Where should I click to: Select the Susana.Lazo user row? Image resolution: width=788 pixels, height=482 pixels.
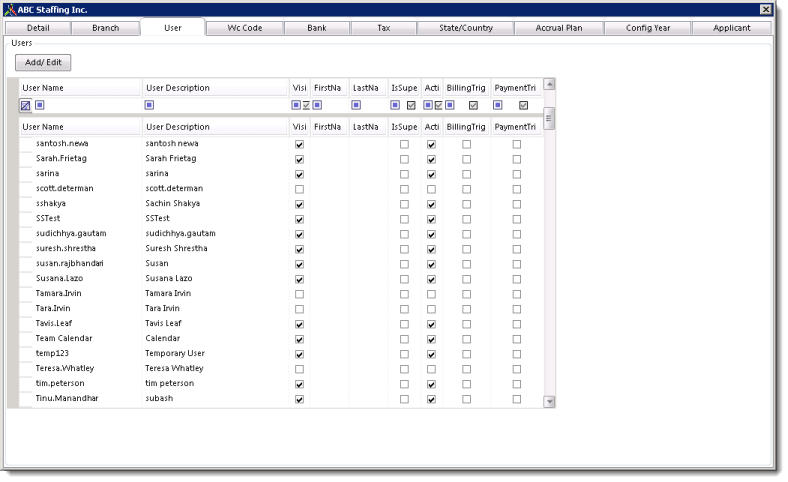point(58,279)
